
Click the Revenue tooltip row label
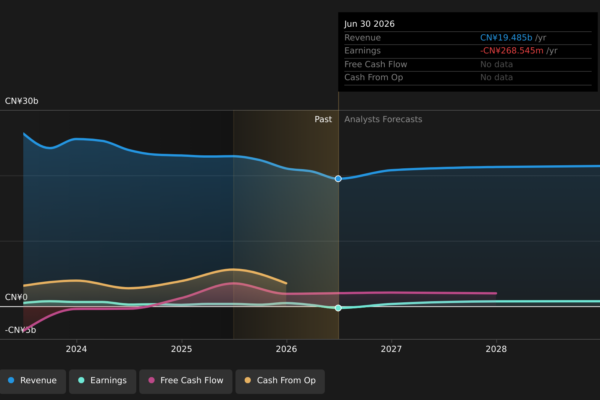pos(362,38)
